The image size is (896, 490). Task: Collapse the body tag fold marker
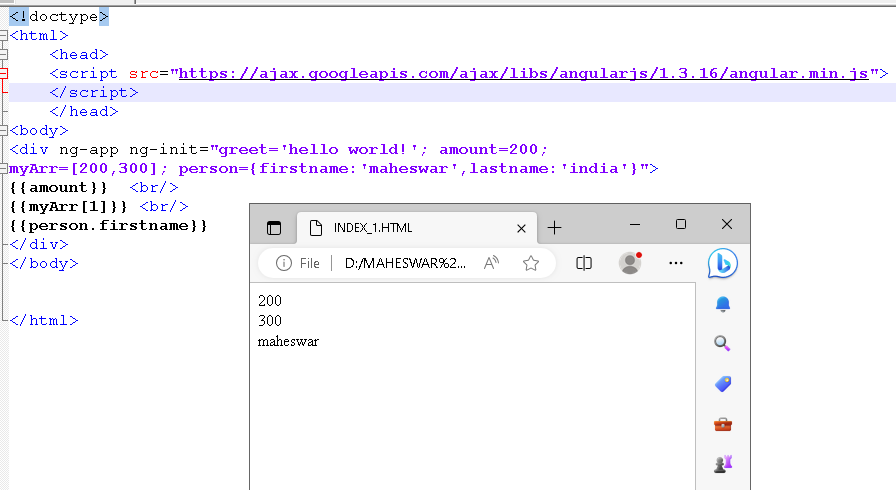pyautogui.click(x=4, y=130)
